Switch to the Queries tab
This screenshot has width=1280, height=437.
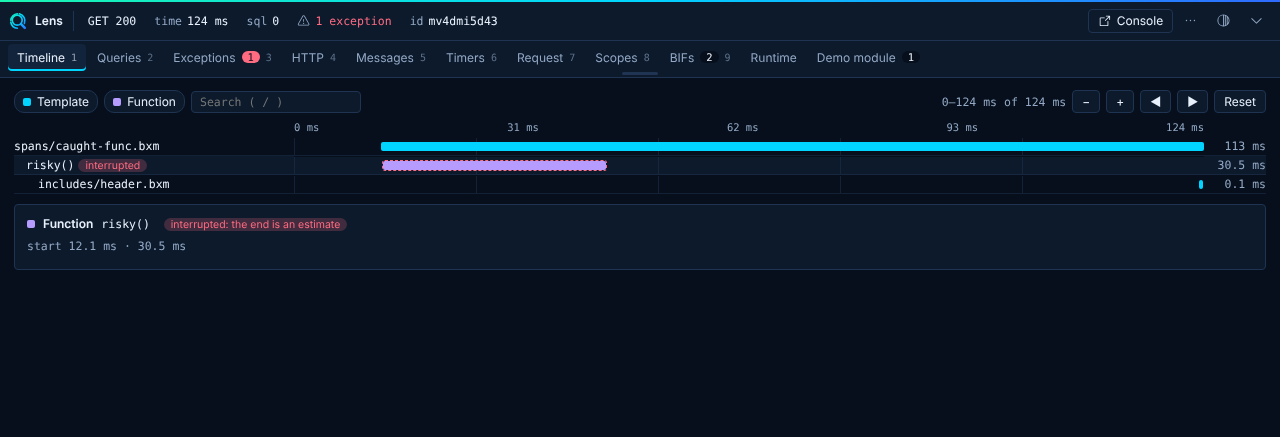pyautogui.click(x=125, y=58)
